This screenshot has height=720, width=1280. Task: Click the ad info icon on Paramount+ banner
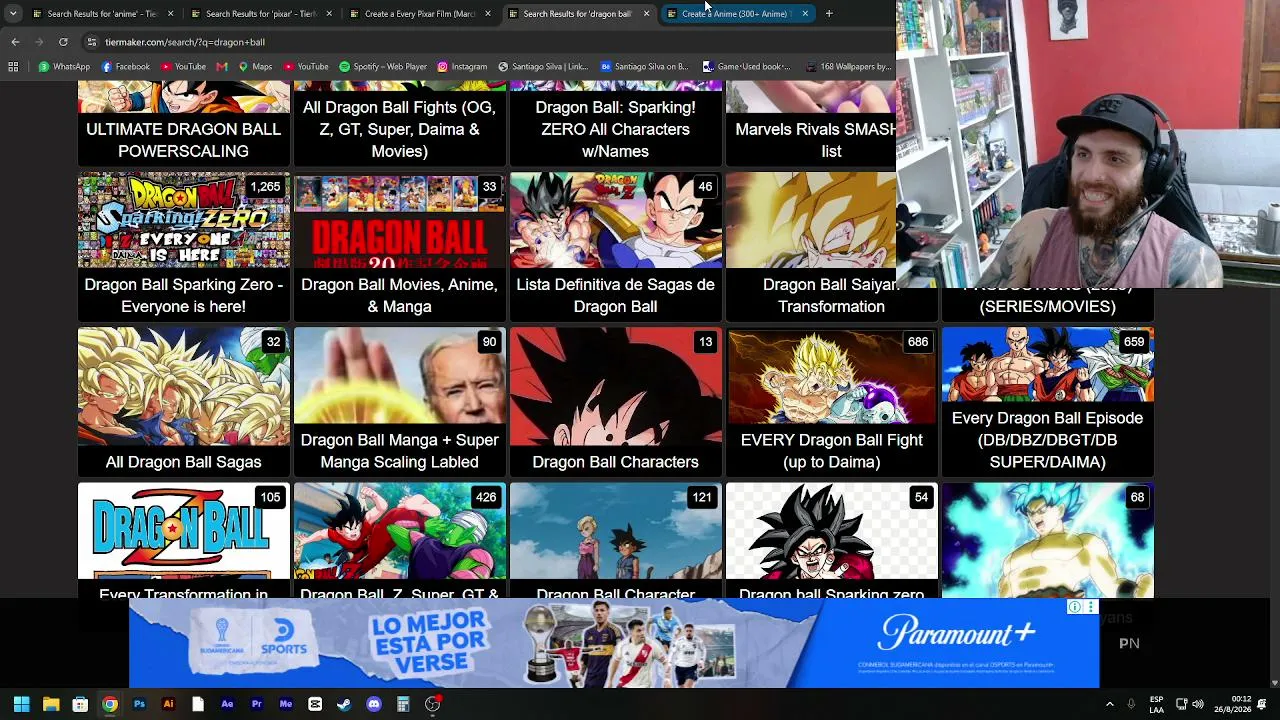[x=1074, y=607]
